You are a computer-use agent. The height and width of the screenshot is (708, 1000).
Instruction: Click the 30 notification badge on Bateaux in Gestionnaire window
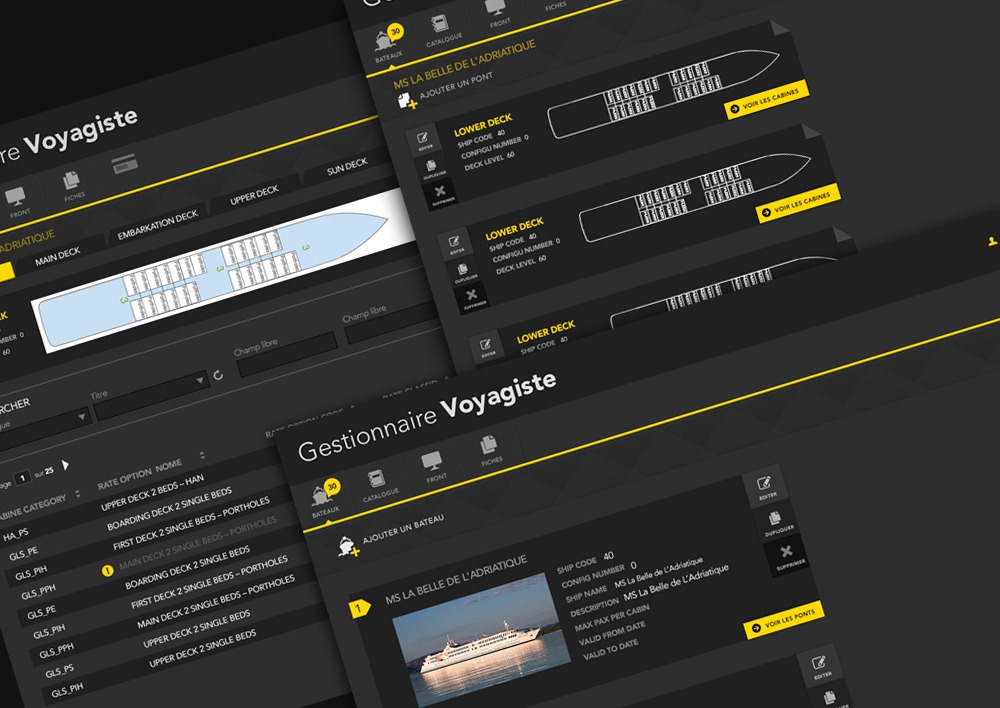pyautogui.click(x=332, y=487)
